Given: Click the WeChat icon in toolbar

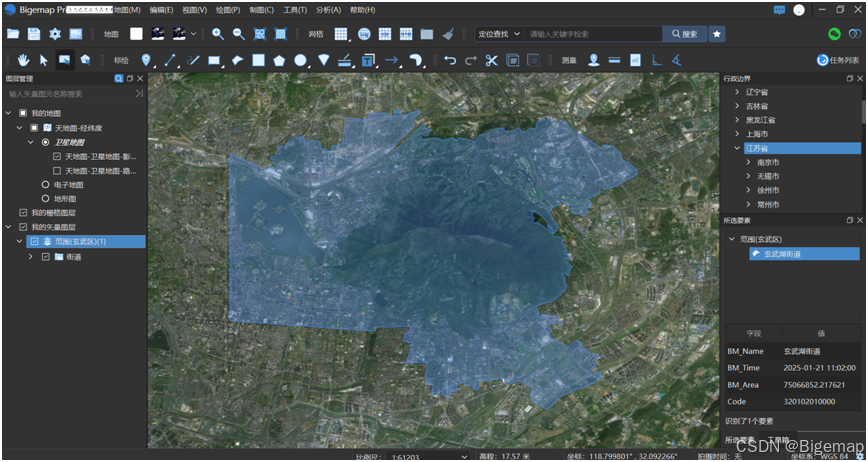Looking at the screenshot, I should pos(834,34).
